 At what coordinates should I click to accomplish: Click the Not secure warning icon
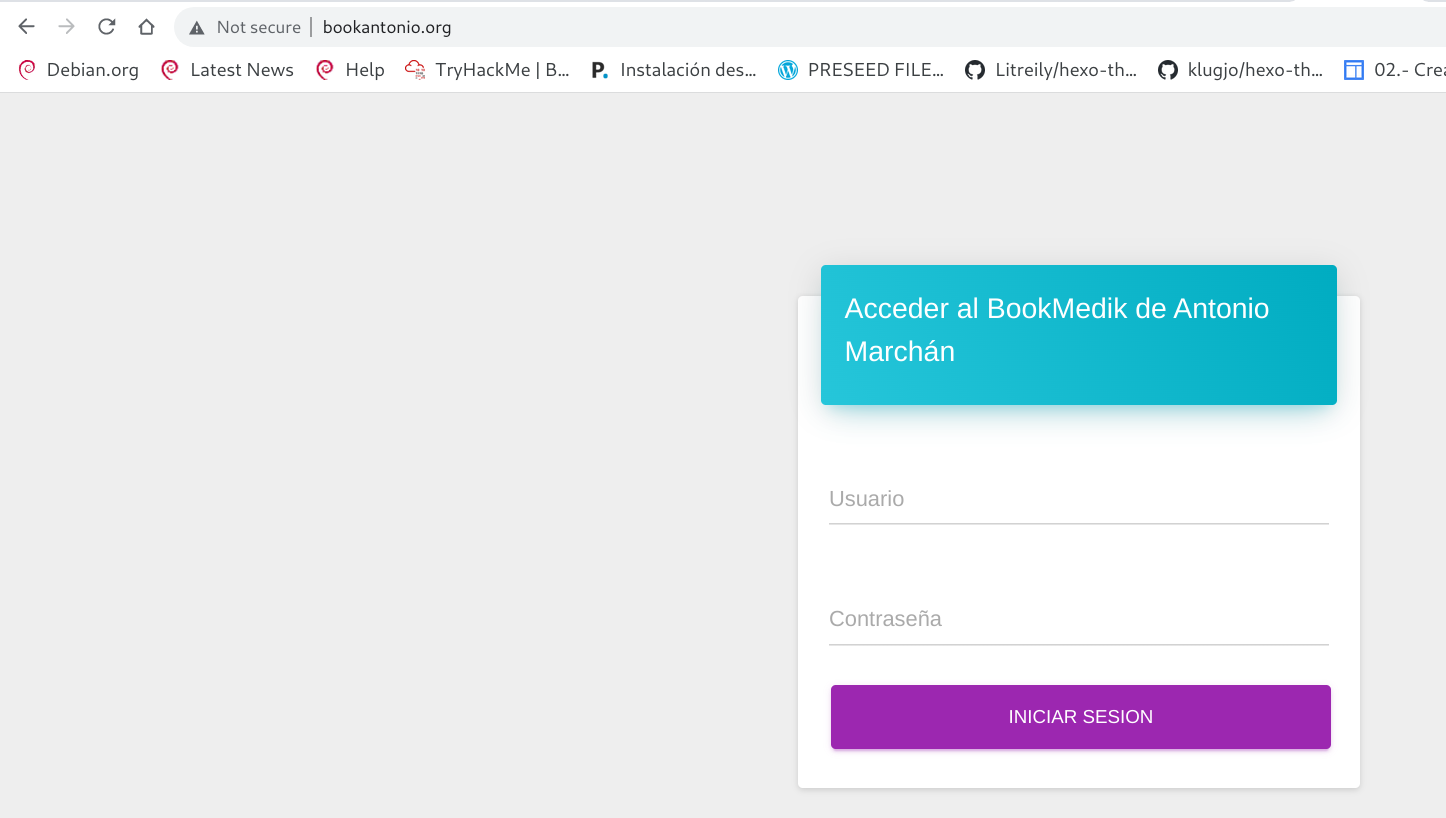[x=197, y=28]
